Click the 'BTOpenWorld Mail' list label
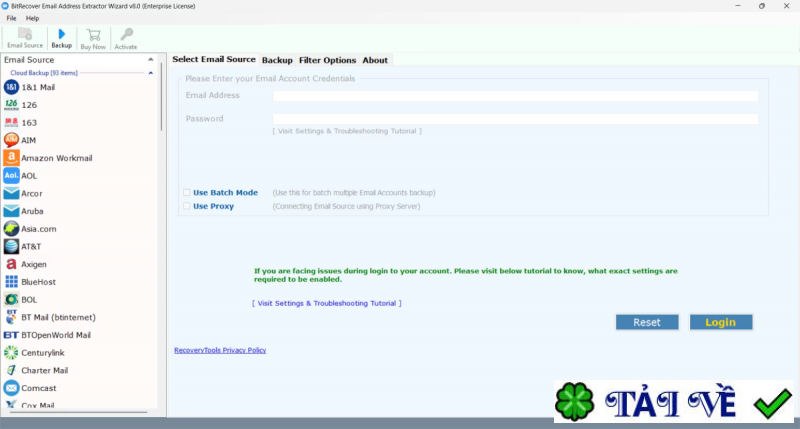Image resolution: width=800 pixels, height=429 pixels. tap(56, 335)
